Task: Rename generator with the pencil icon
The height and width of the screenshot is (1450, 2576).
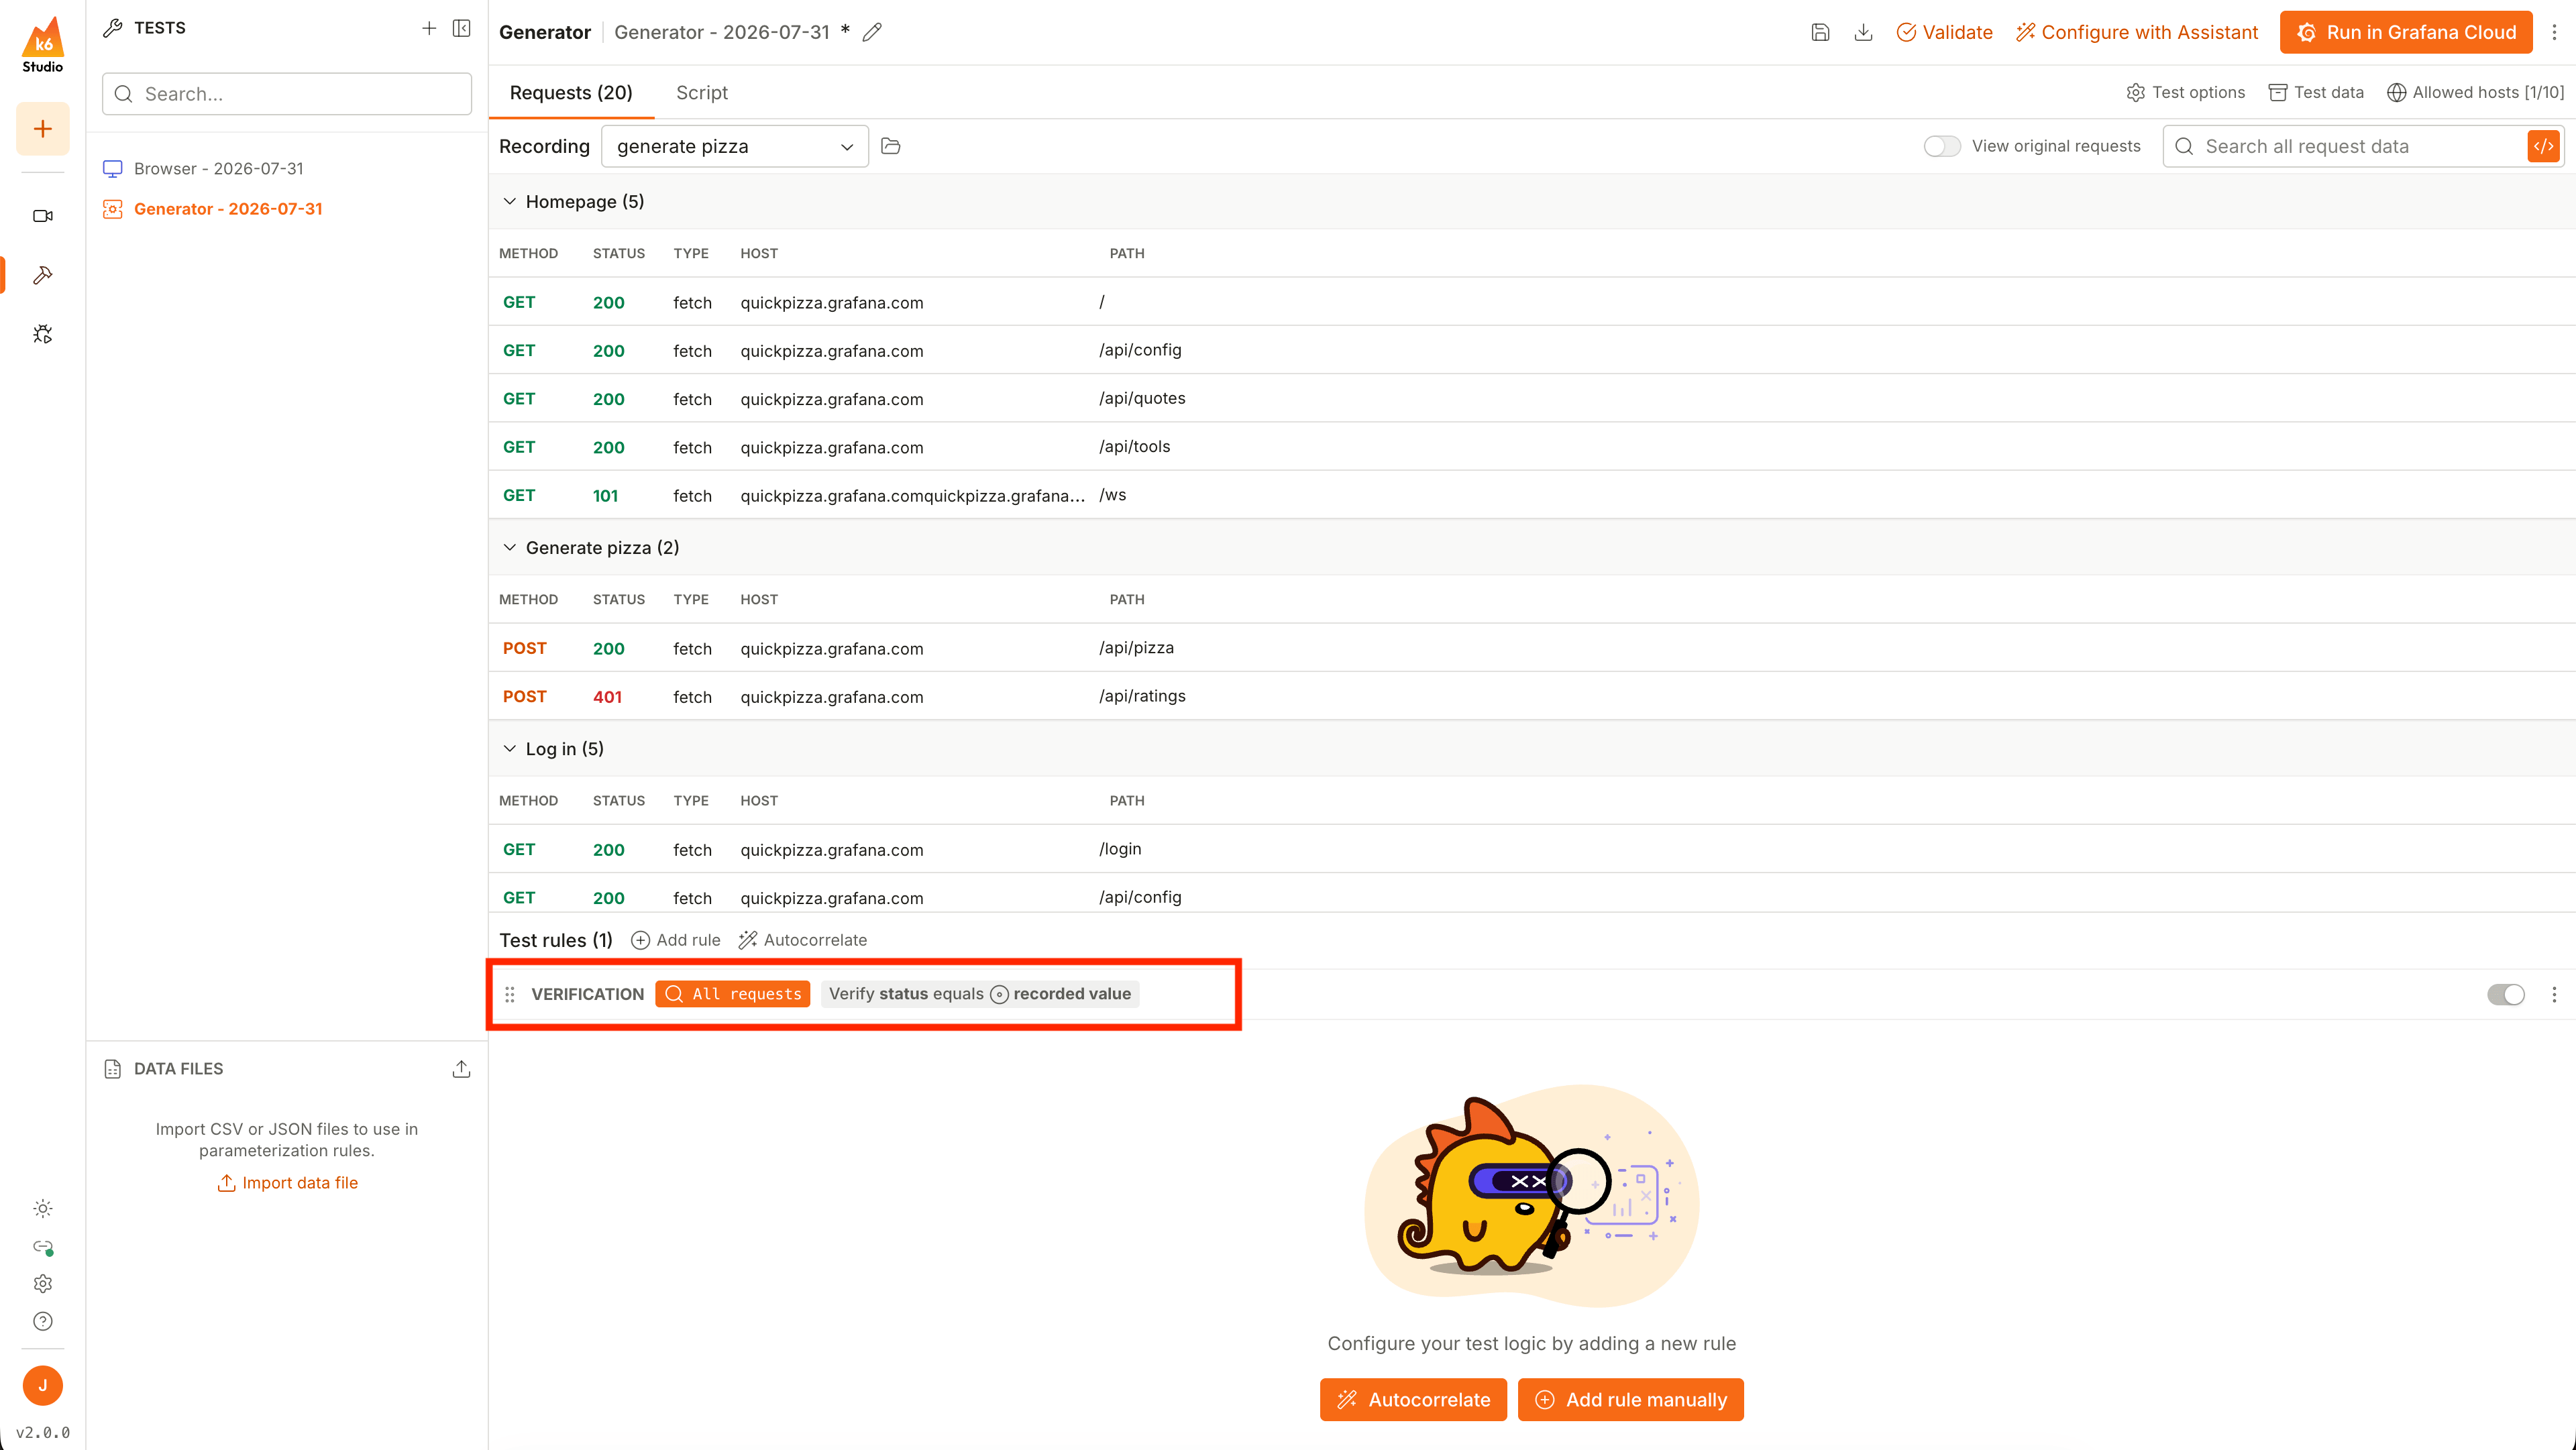Action: 872,32
